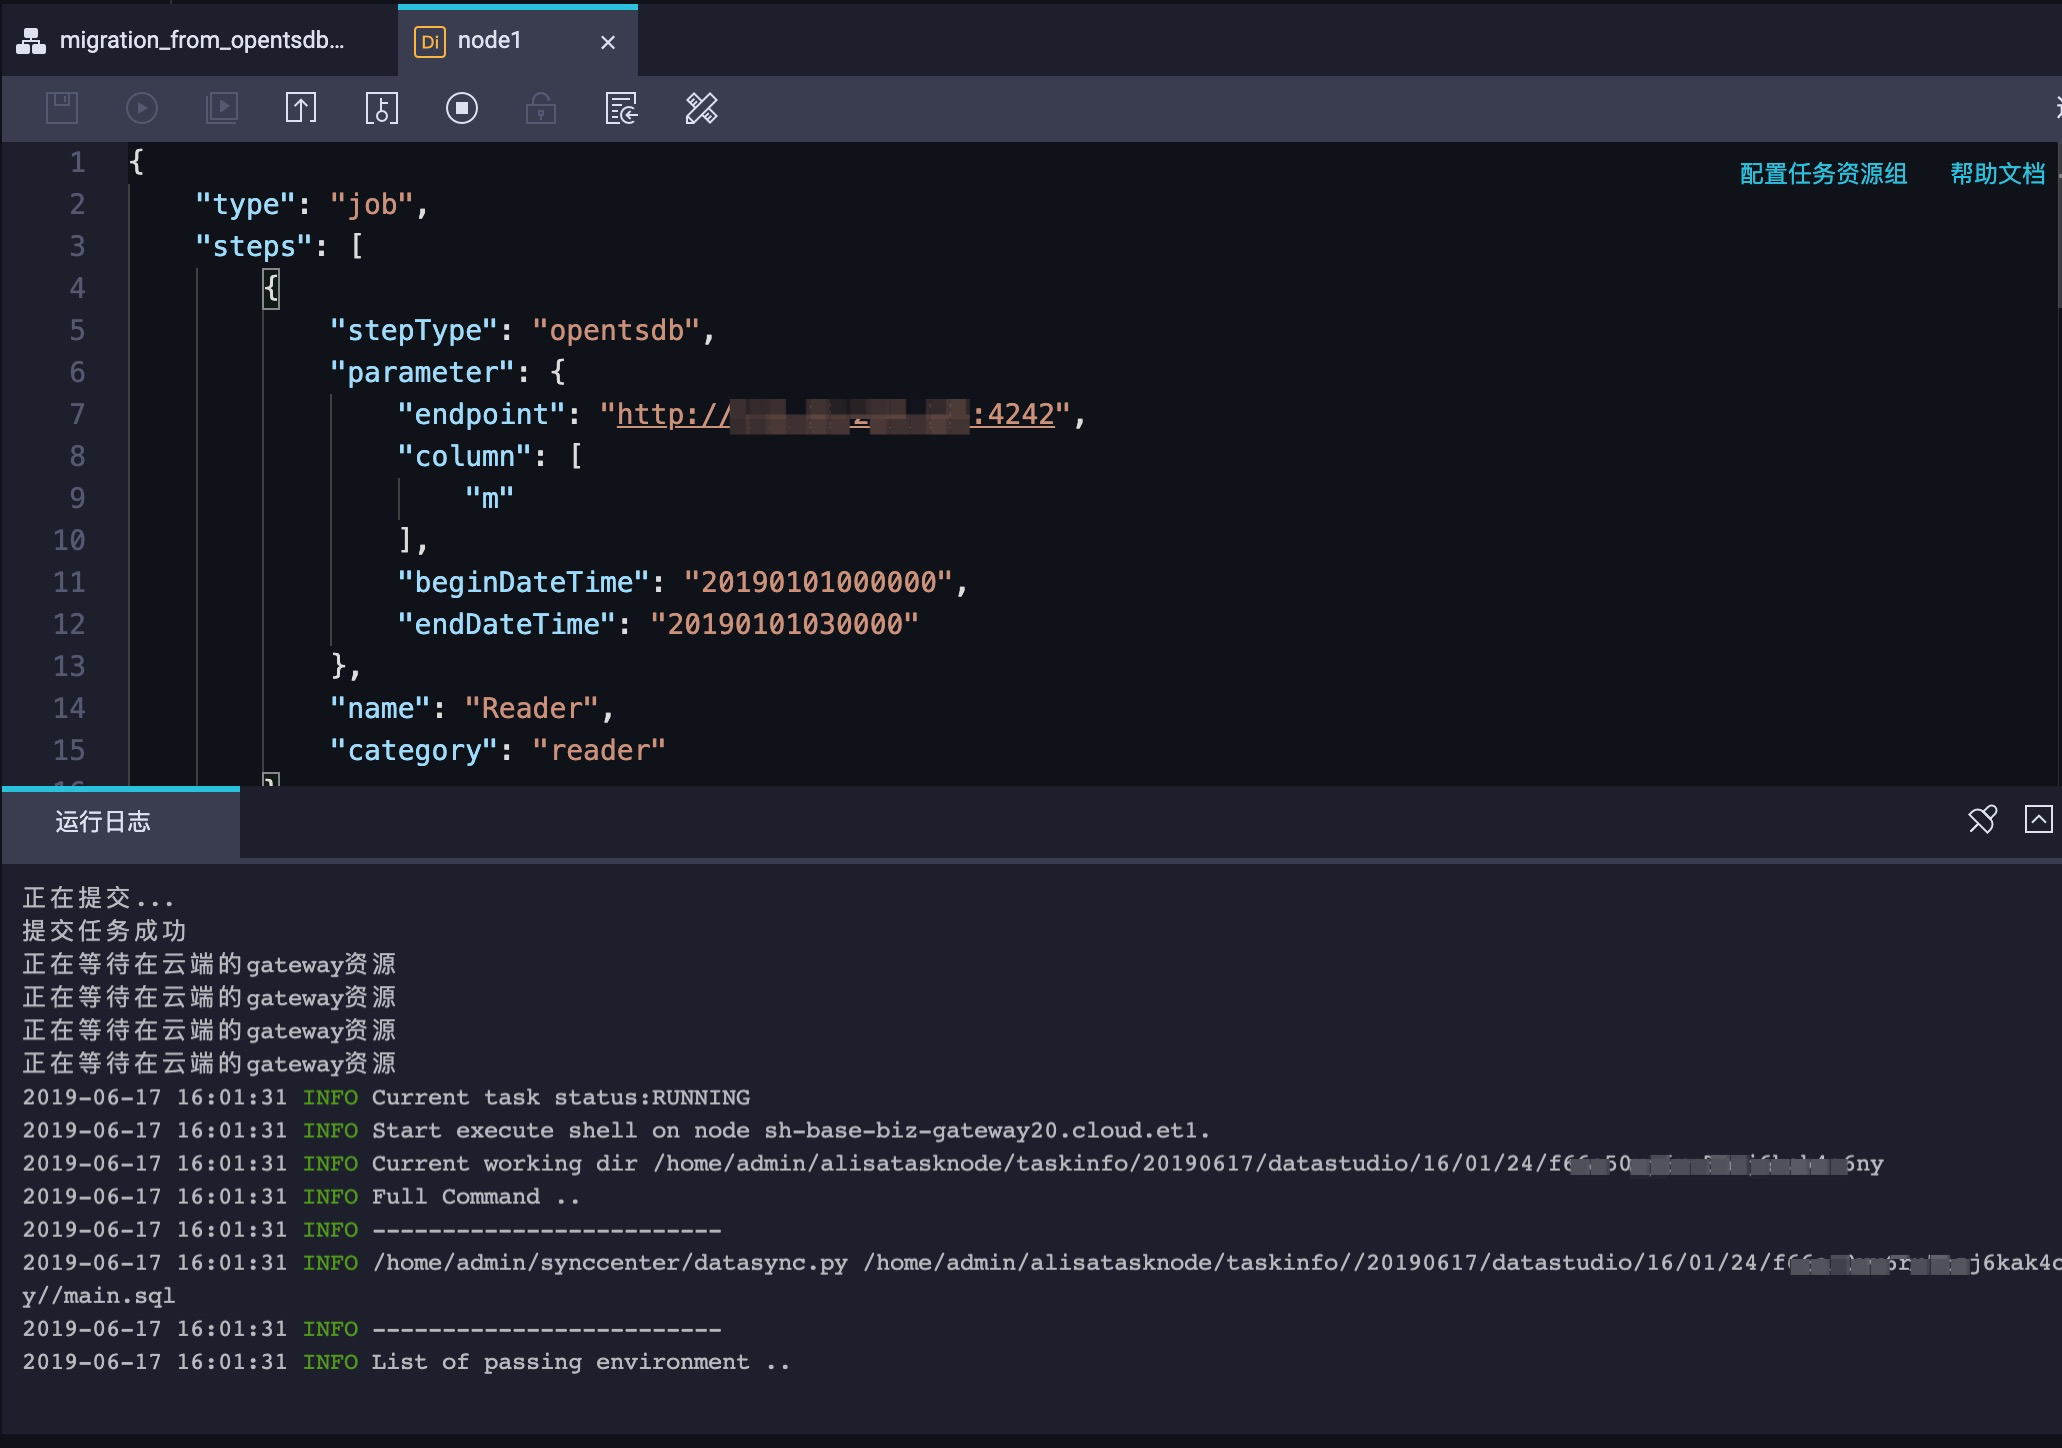The height and width of the screenshot is (1448, 2062).
Task: Click the Di icon on node1 tab
Action: [x=429, y=41]
